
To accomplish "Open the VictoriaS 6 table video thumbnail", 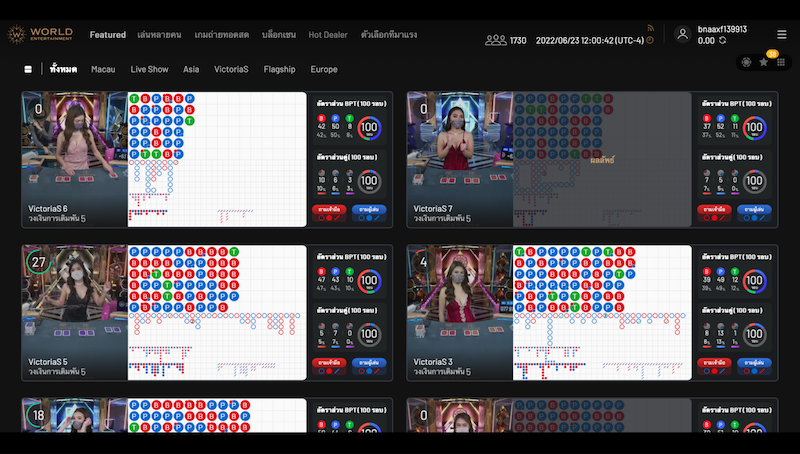I will tap(74, 159).
